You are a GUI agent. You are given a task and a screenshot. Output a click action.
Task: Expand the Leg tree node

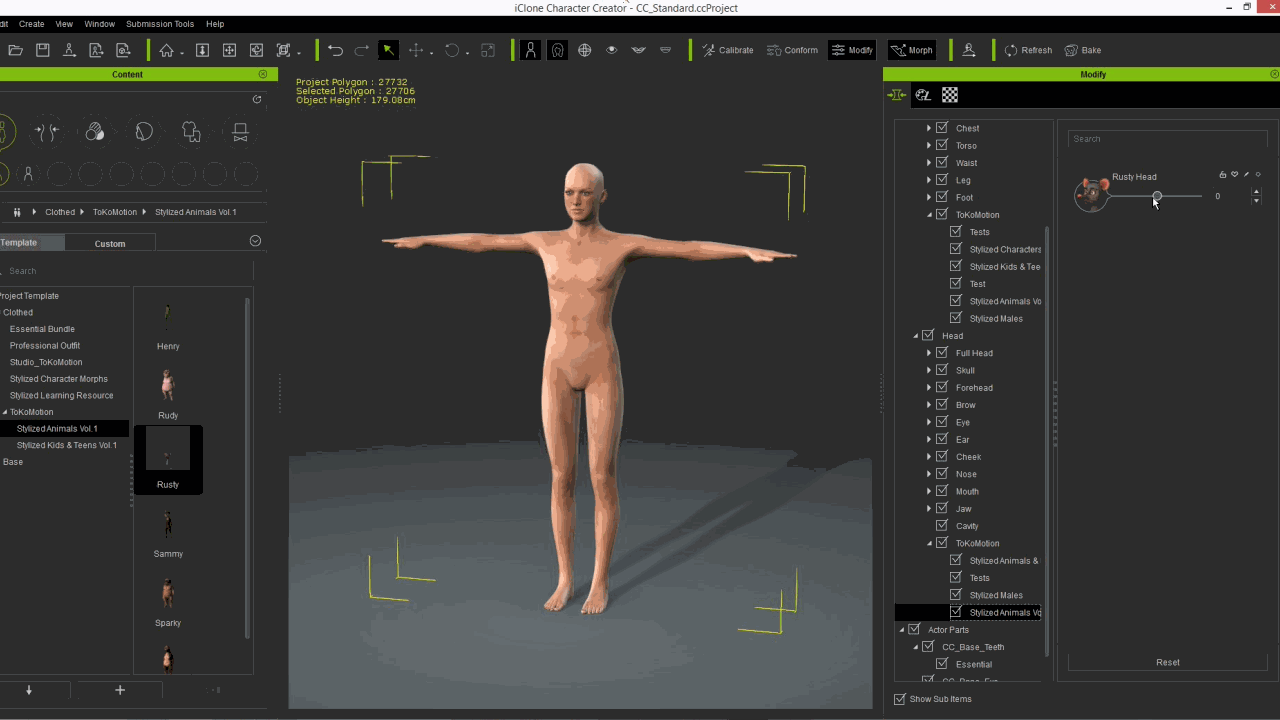pyautogui.click(x=929, y=180)
